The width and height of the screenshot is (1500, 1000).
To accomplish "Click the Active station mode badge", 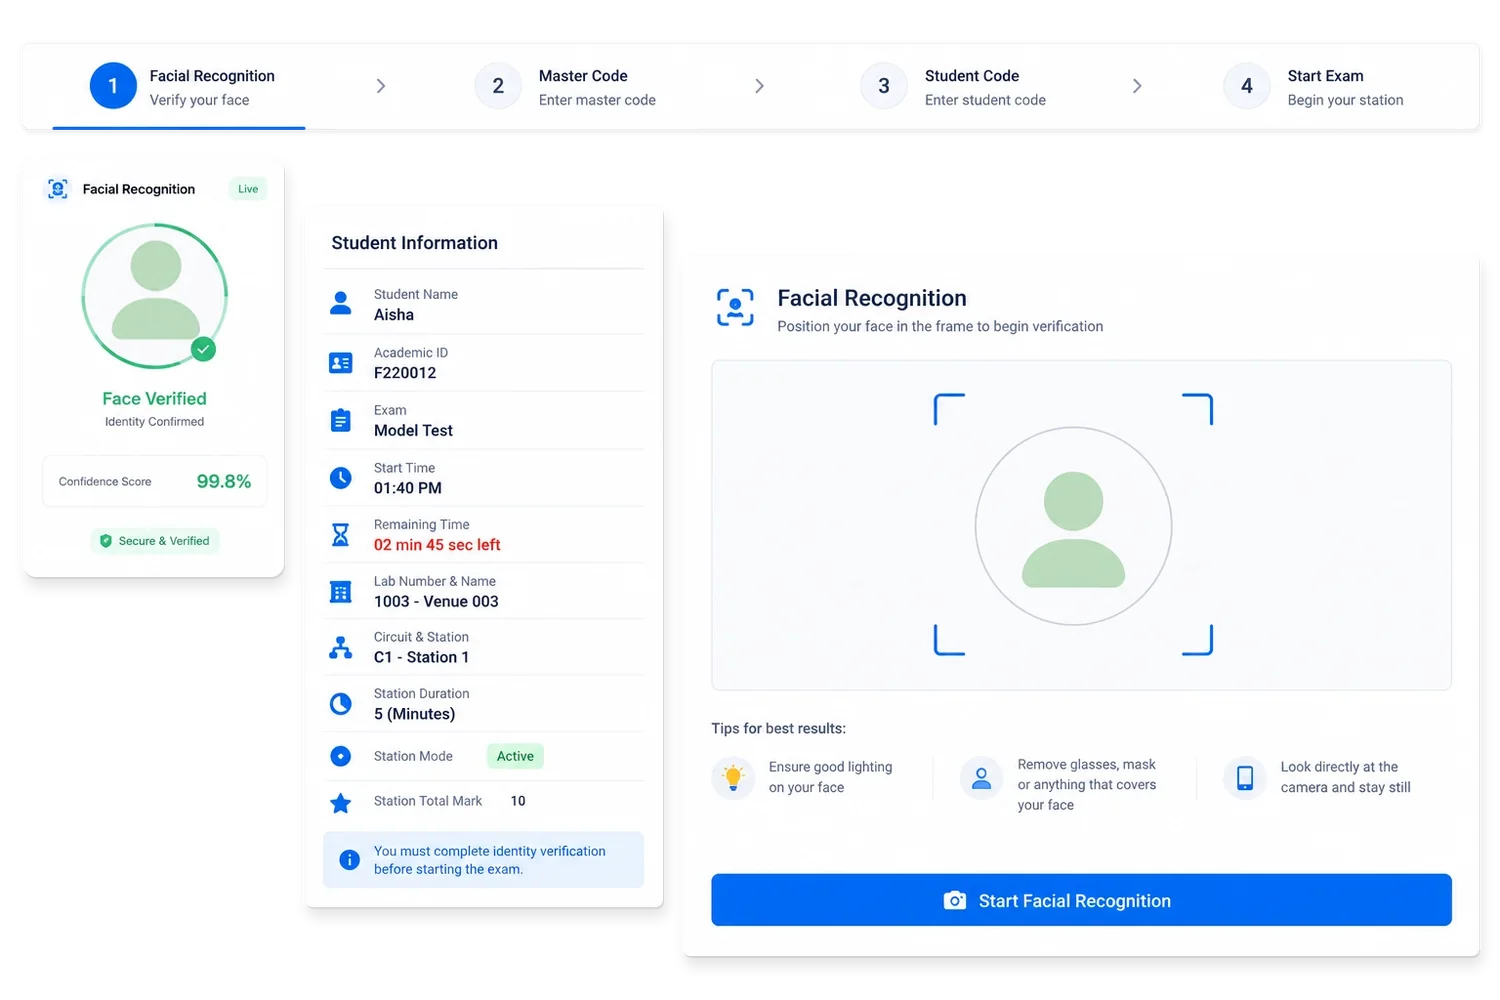I will [x=515, y=756].
